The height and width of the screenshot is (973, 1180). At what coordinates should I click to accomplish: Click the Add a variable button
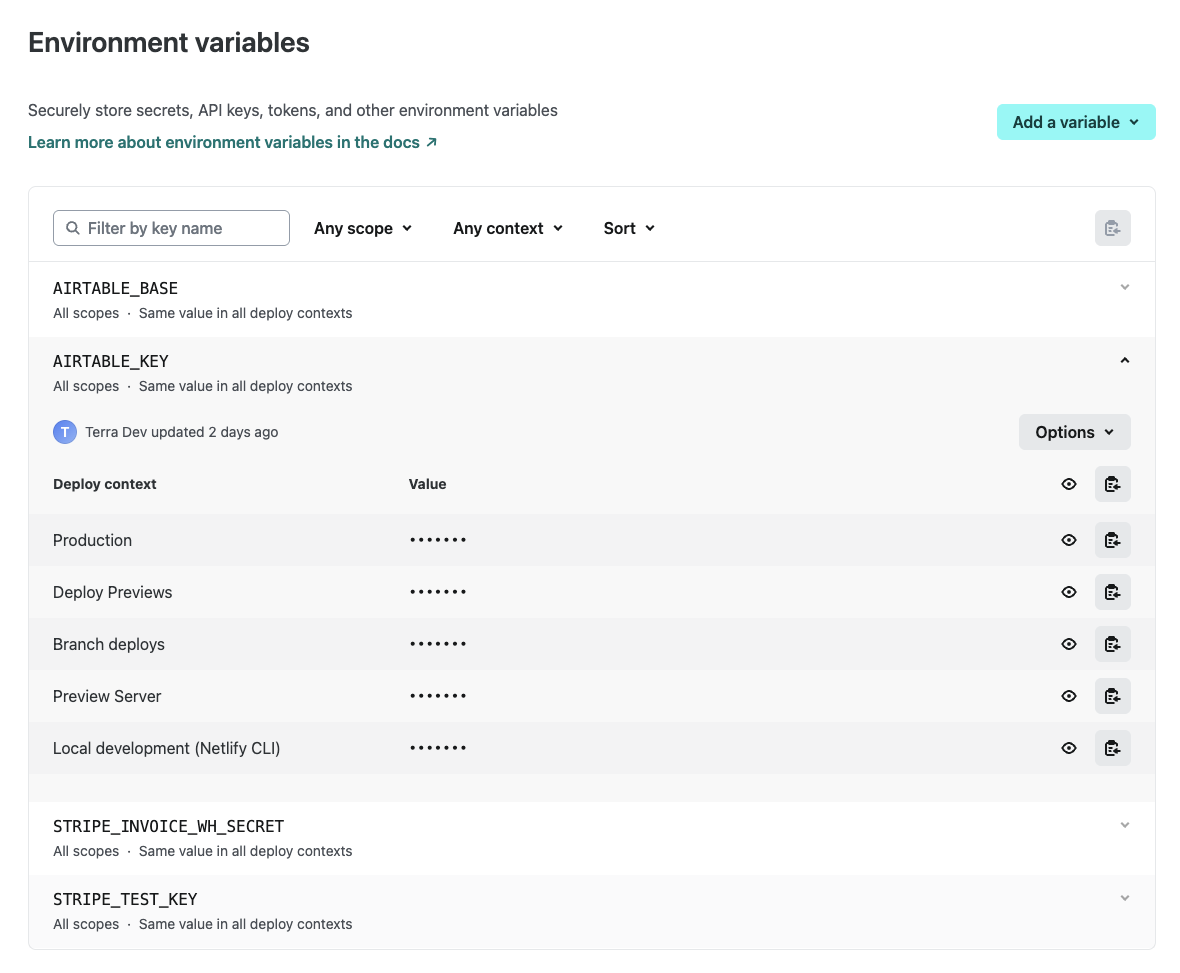click(x=1076, y=122)
